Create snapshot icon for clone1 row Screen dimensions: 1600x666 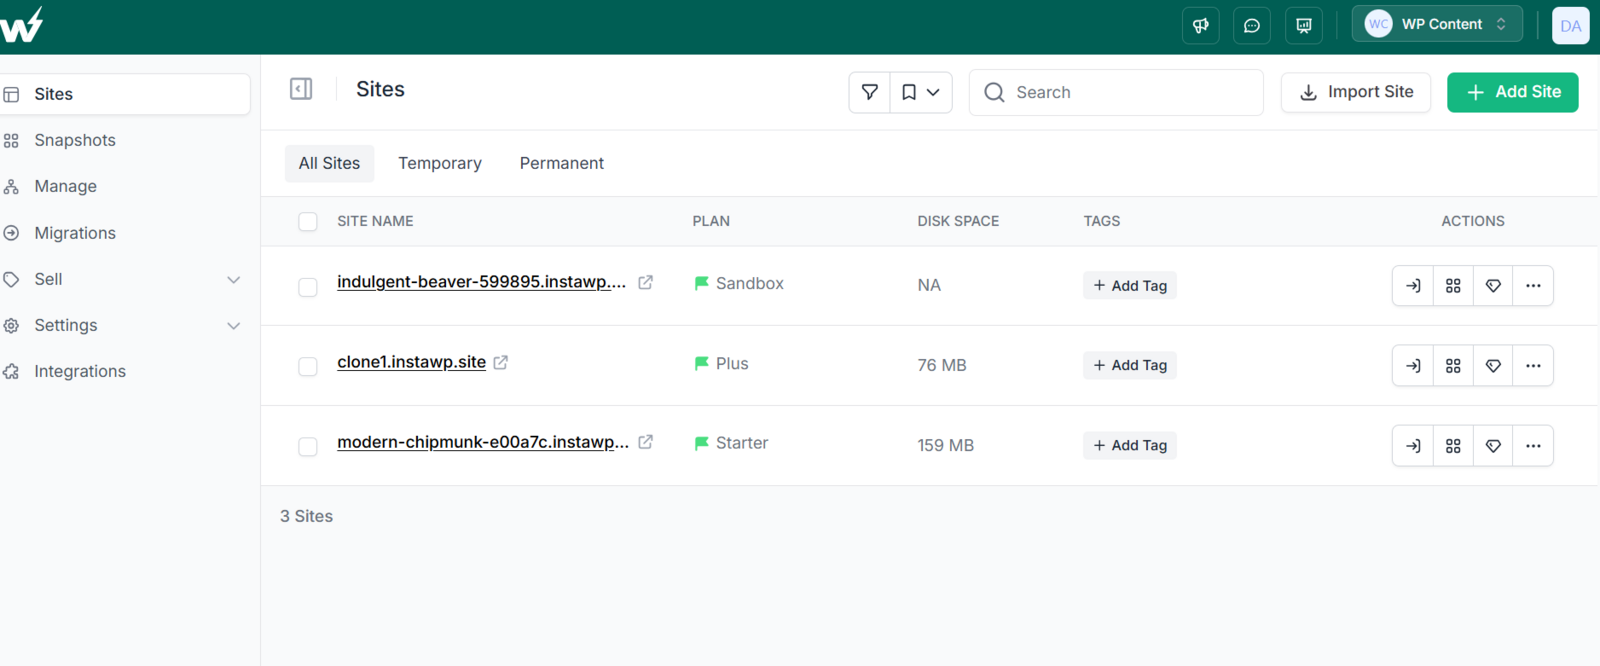[x=1453, y=366]
